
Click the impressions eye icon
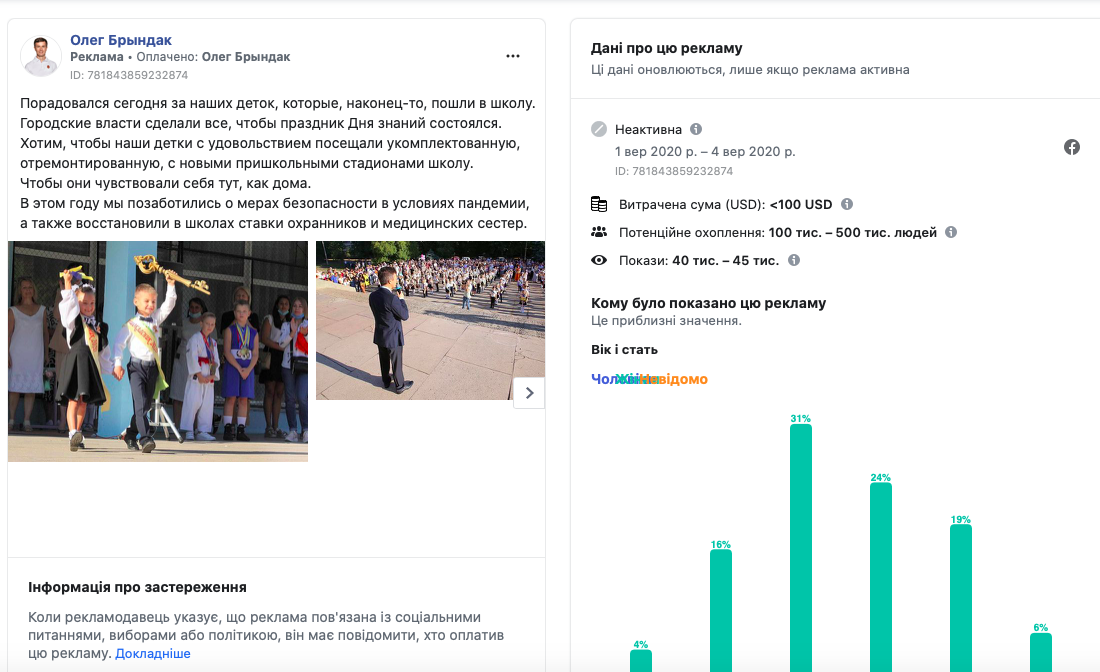tap(599, 260)
